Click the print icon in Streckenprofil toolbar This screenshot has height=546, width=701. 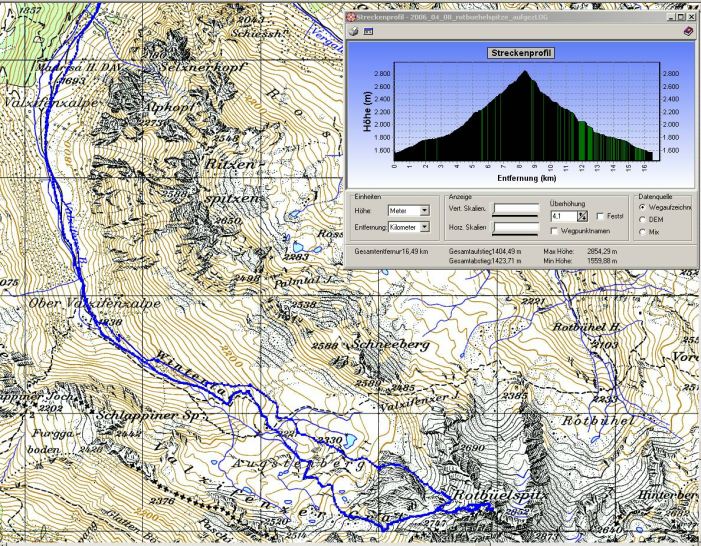(354, 31)
